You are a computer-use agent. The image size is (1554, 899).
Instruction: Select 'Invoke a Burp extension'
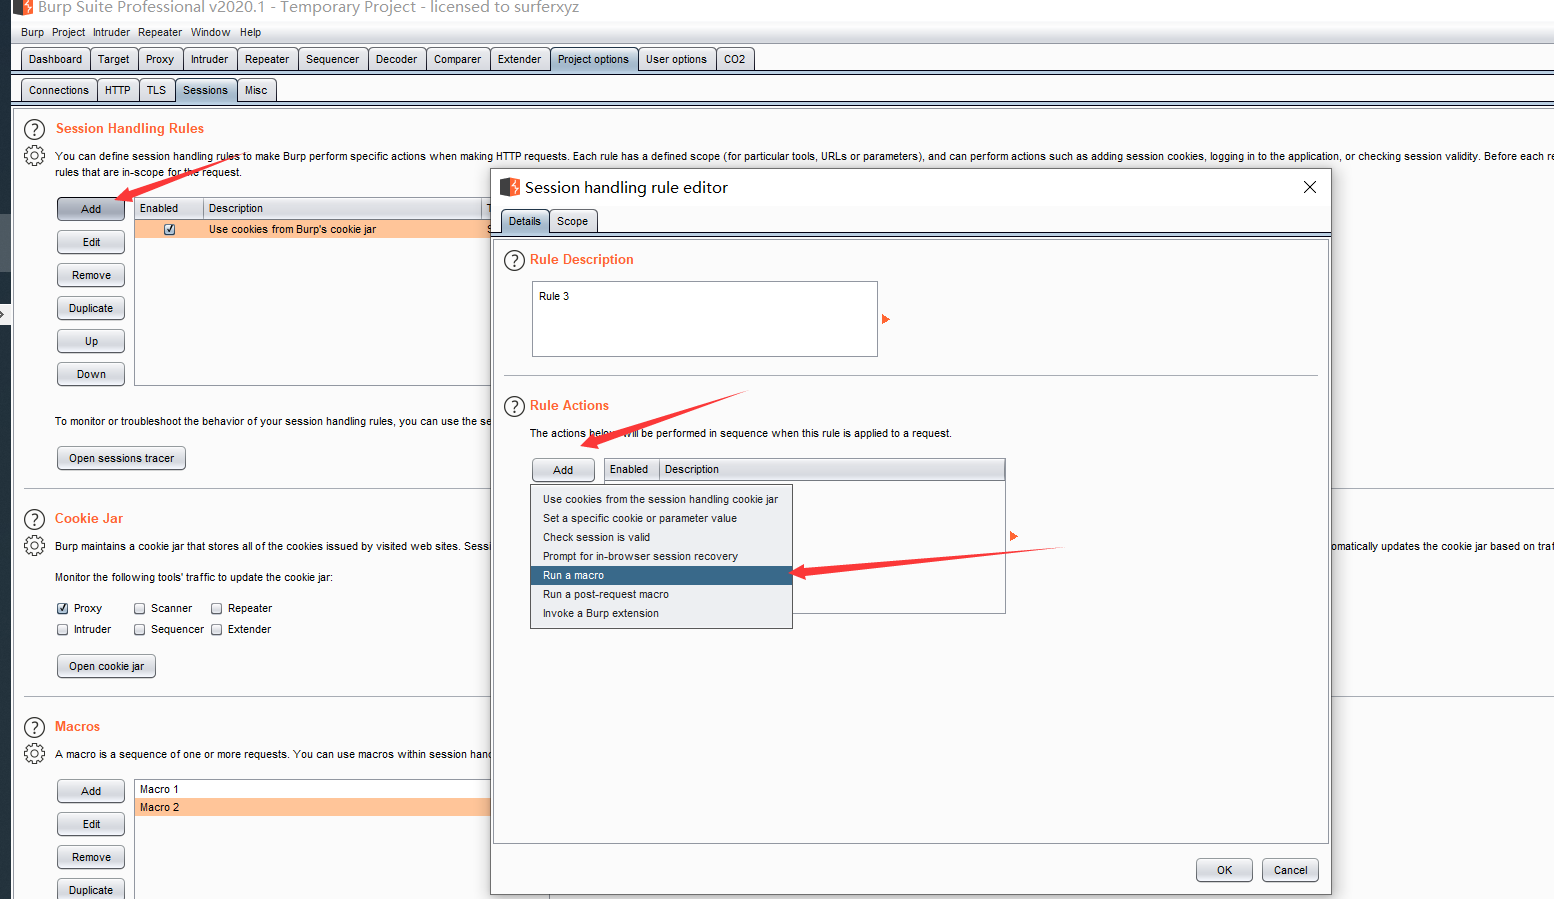(x=661, y=613)
